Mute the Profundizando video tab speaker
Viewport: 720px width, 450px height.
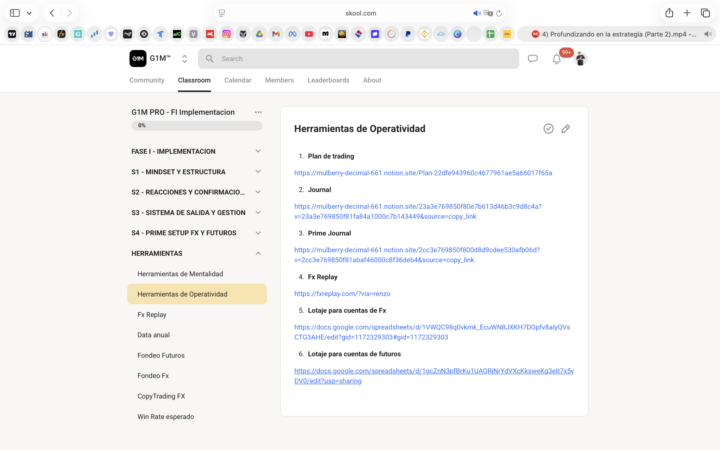click(708, 34)
